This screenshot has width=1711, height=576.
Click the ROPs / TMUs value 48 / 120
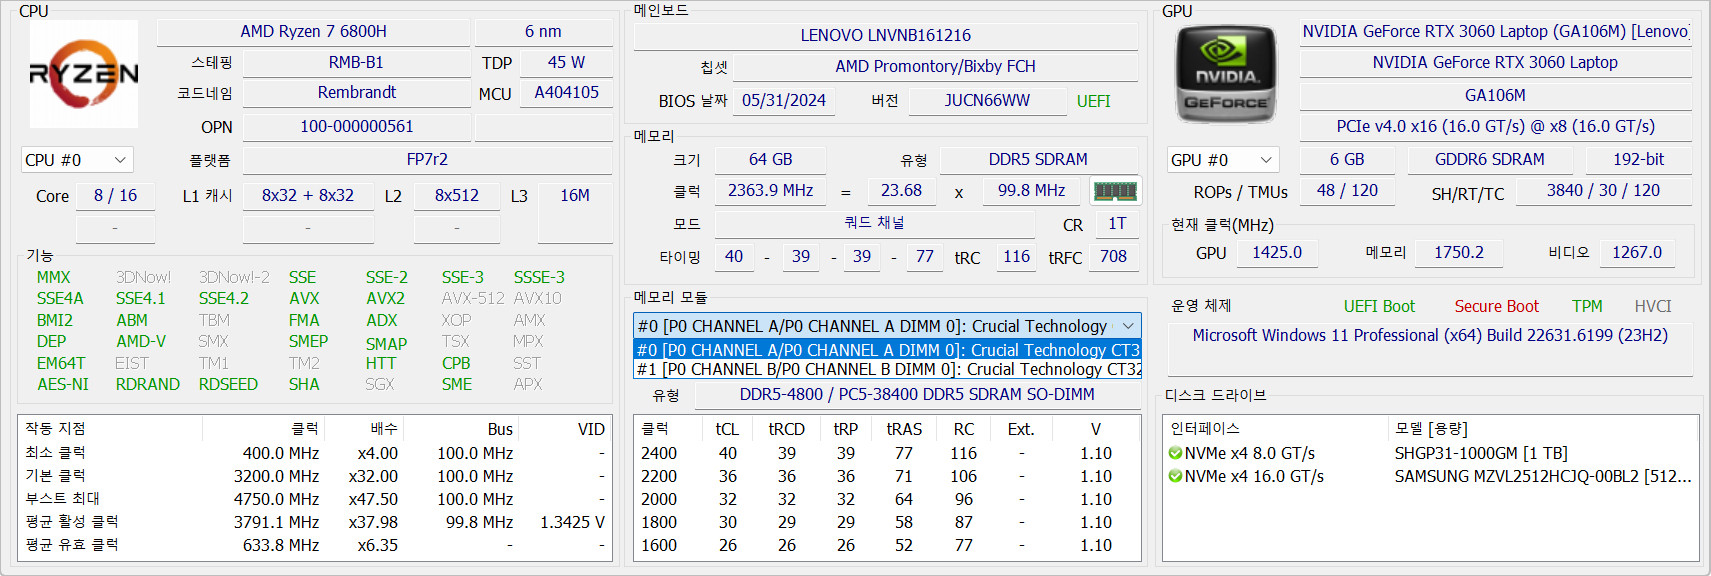click(1347, 191)
